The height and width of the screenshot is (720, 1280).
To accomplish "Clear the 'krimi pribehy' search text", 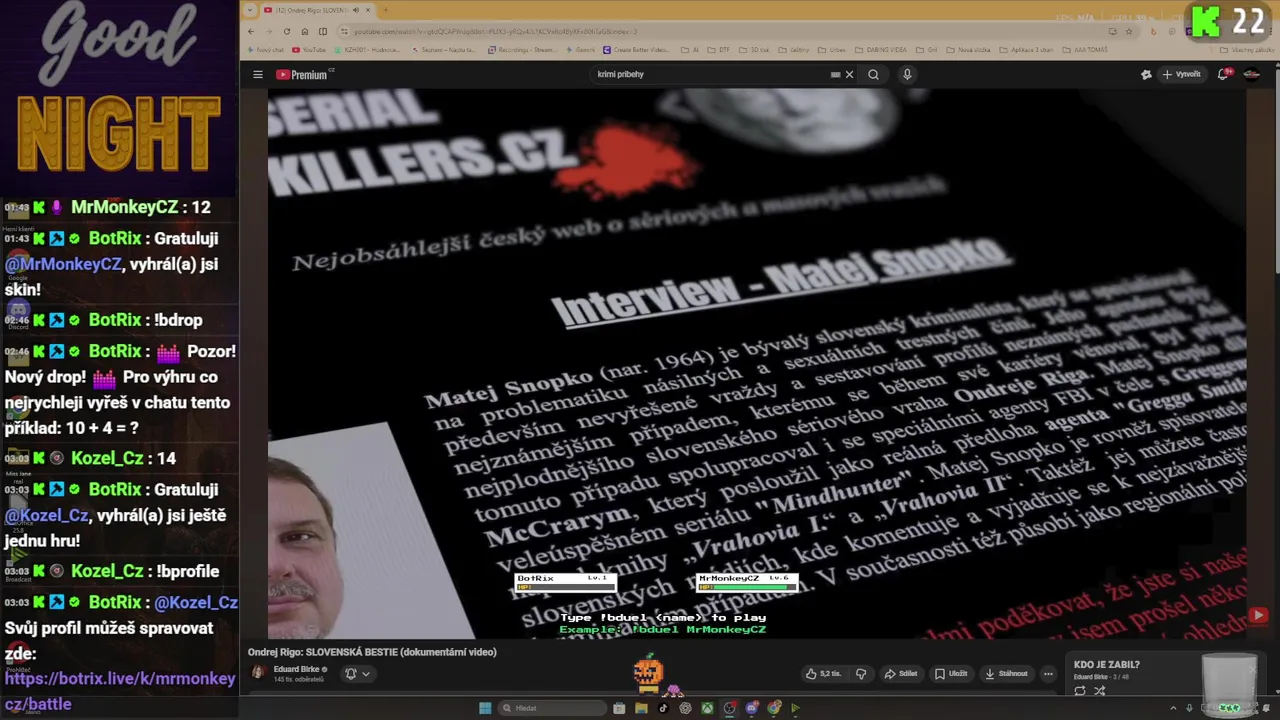I will tap(849, 74).
